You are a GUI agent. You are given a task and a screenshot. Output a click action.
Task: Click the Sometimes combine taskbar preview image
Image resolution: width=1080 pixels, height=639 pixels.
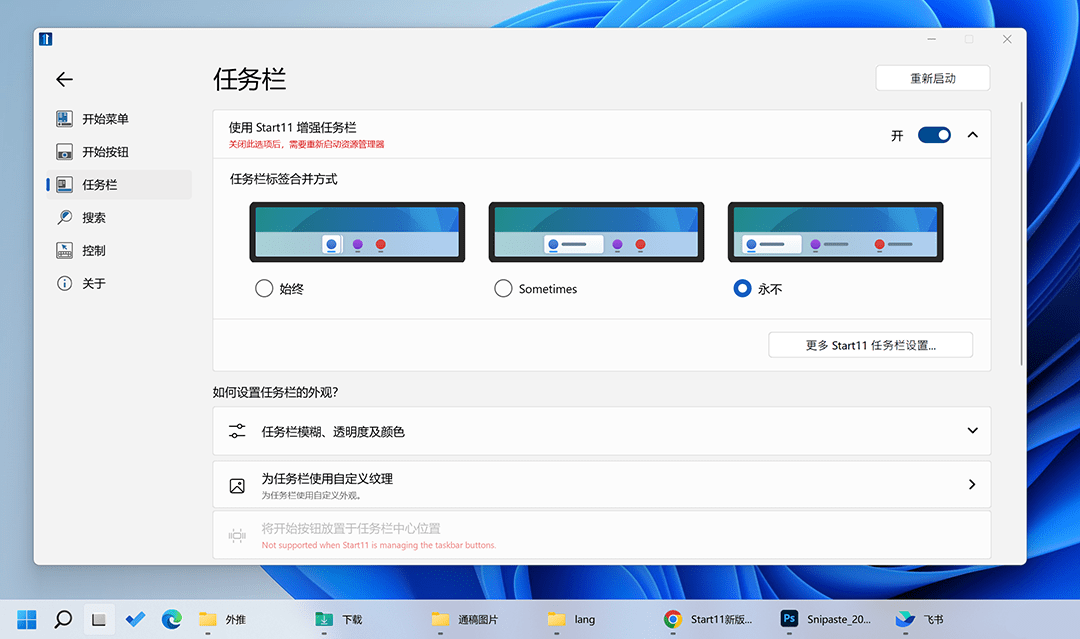[596, 232]
